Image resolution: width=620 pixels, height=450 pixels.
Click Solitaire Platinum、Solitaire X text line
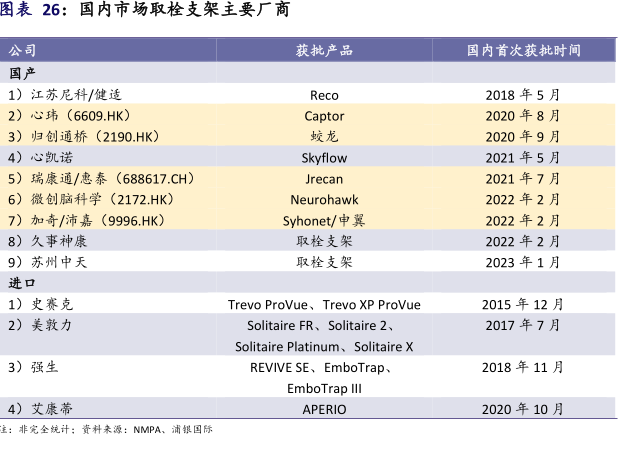click(324, 347)
